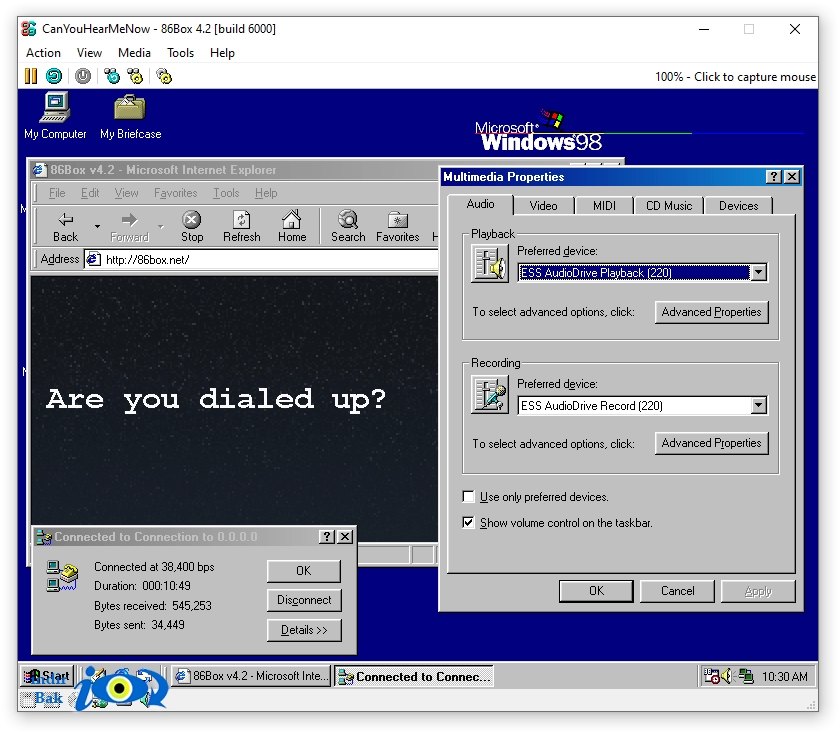Viewport: 840px width, 734px height.
Task: Open the Windows 98 Start button
Action: (x=47, y=676)
